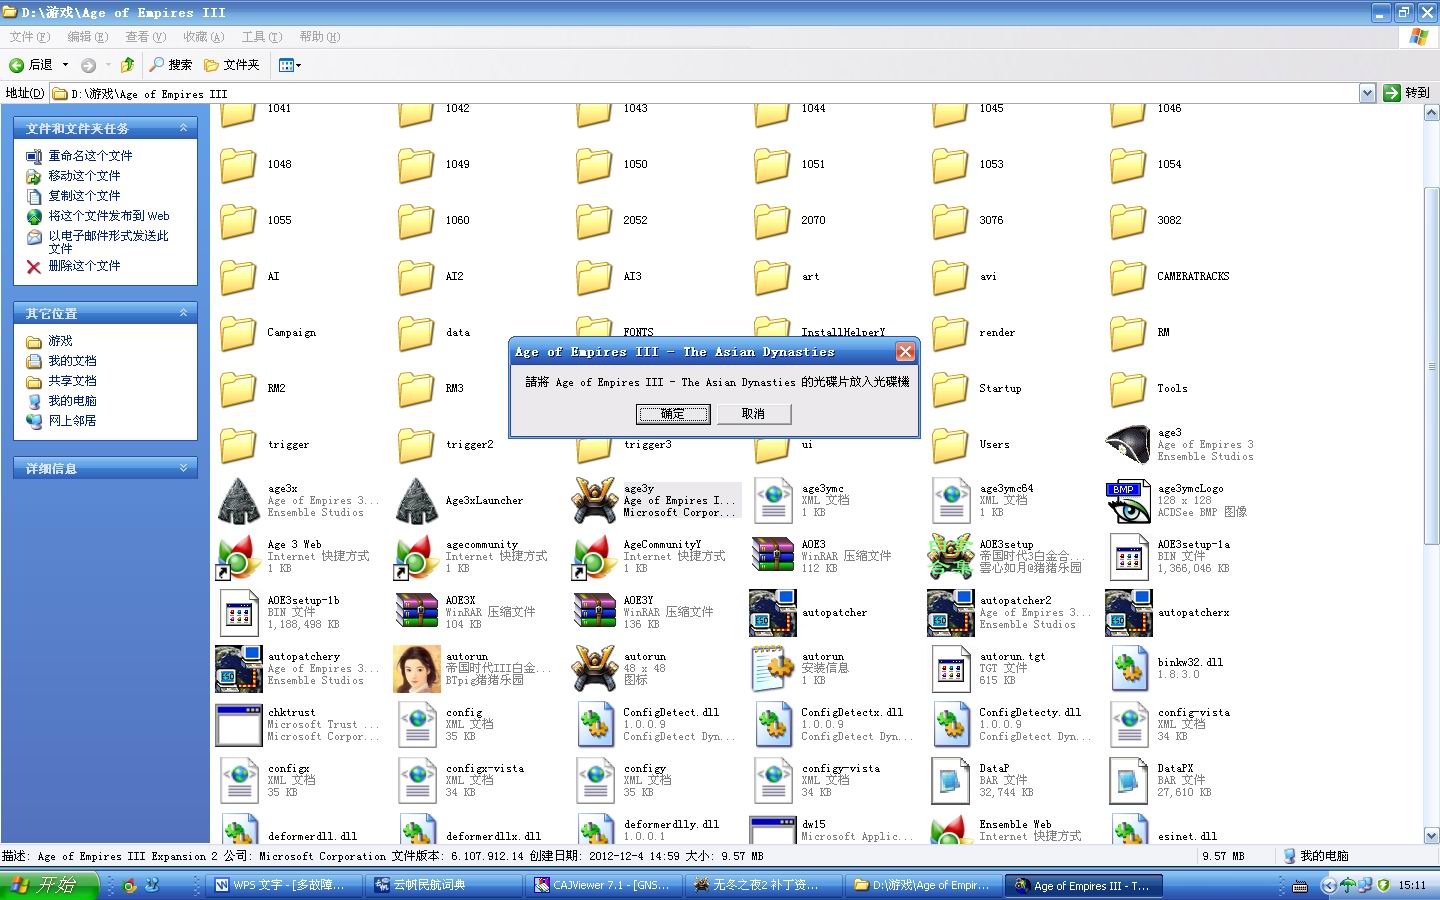Select the agecommunity Internet shortcut icon
The width and height of the screenshot is (1440, 900).
click(x=417, y=557)
